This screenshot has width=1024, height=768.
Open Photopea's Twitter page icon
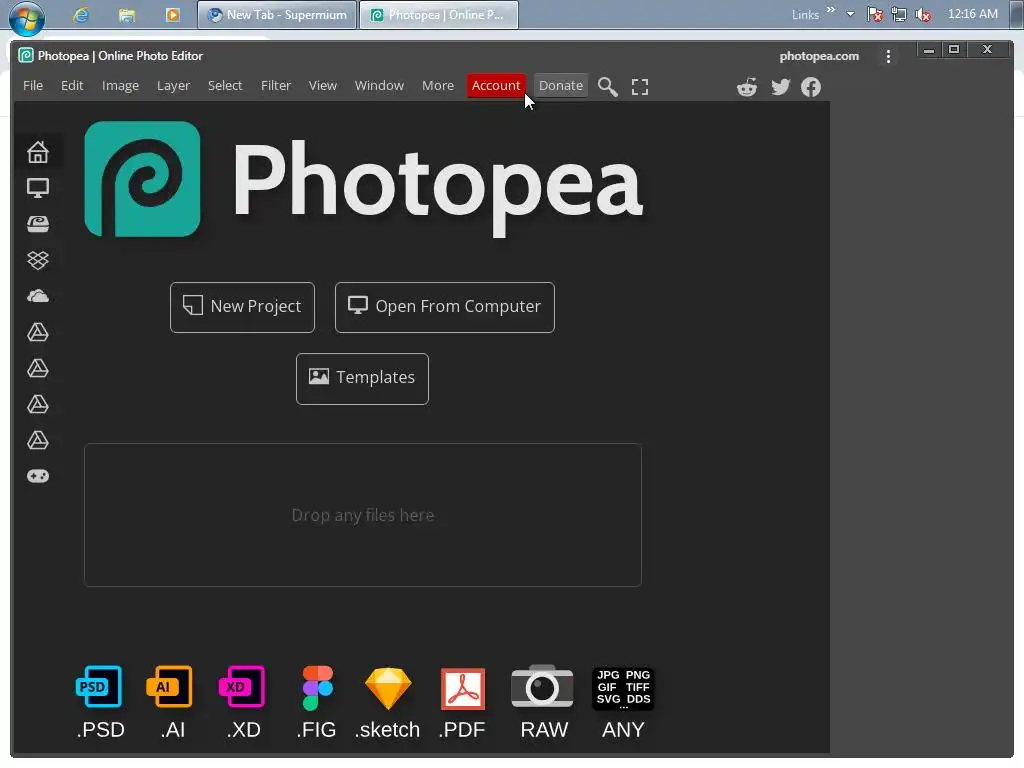(780, 87)
